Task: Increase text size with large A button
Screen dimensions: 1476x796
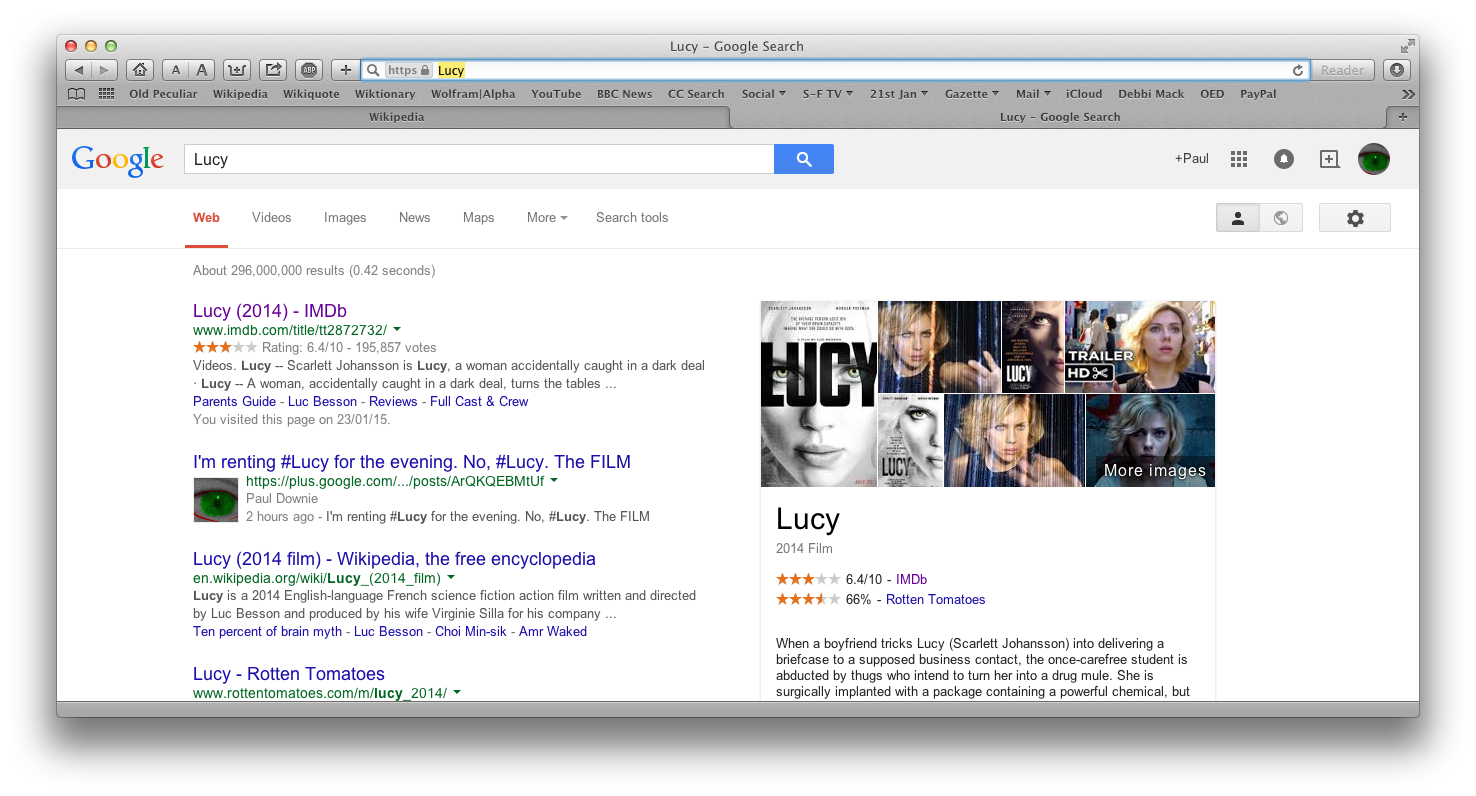Action: pyautogui.click(x=202, y=70)
